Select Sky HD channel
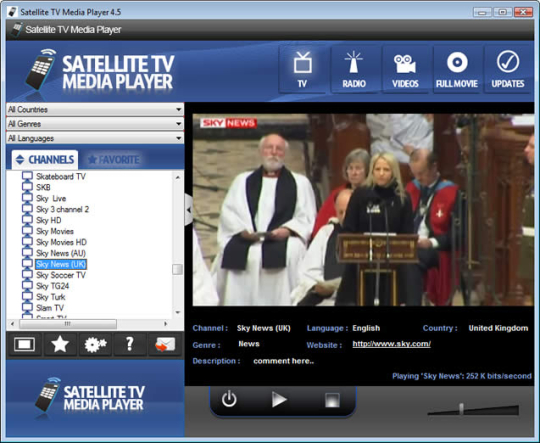Viewport: 540px width, 443px height. tap(49, 220)
